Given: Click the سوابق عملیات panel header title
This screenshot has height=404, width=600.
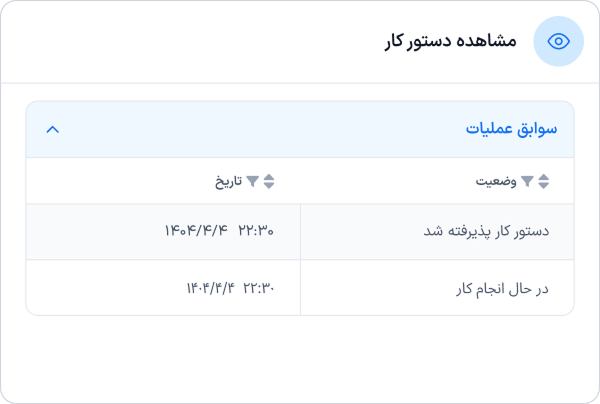Looking at the screenshot, I should coord(511,129).
